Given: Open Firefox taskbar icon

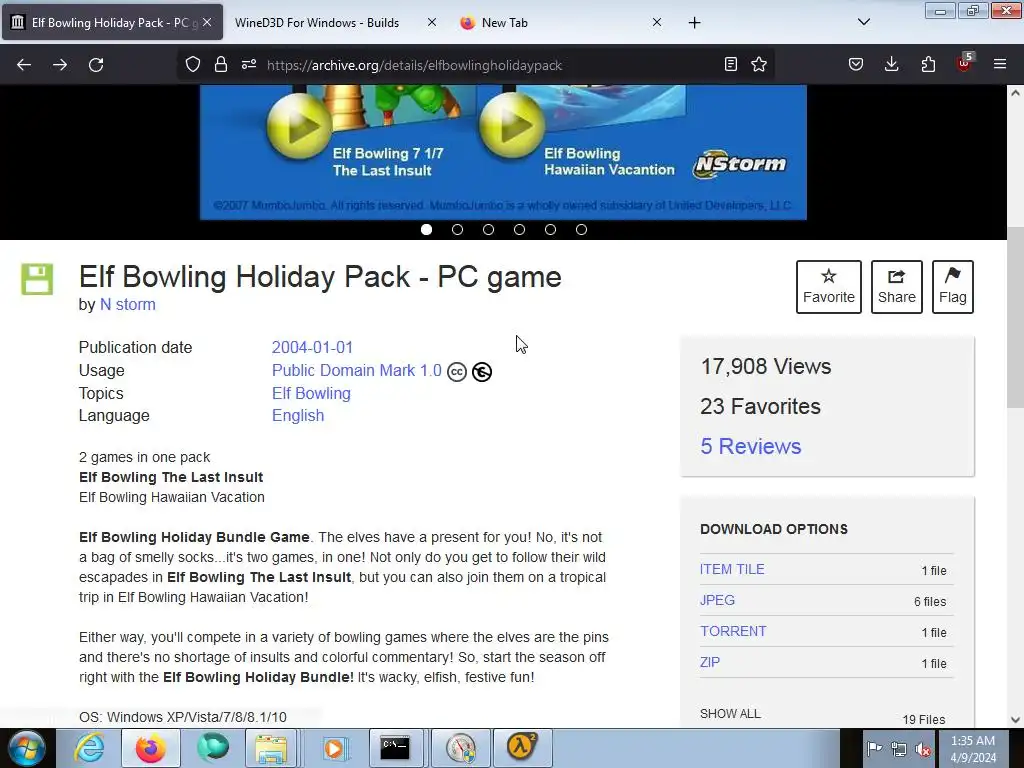Looking at the screenshot, I should click(150, 748).
